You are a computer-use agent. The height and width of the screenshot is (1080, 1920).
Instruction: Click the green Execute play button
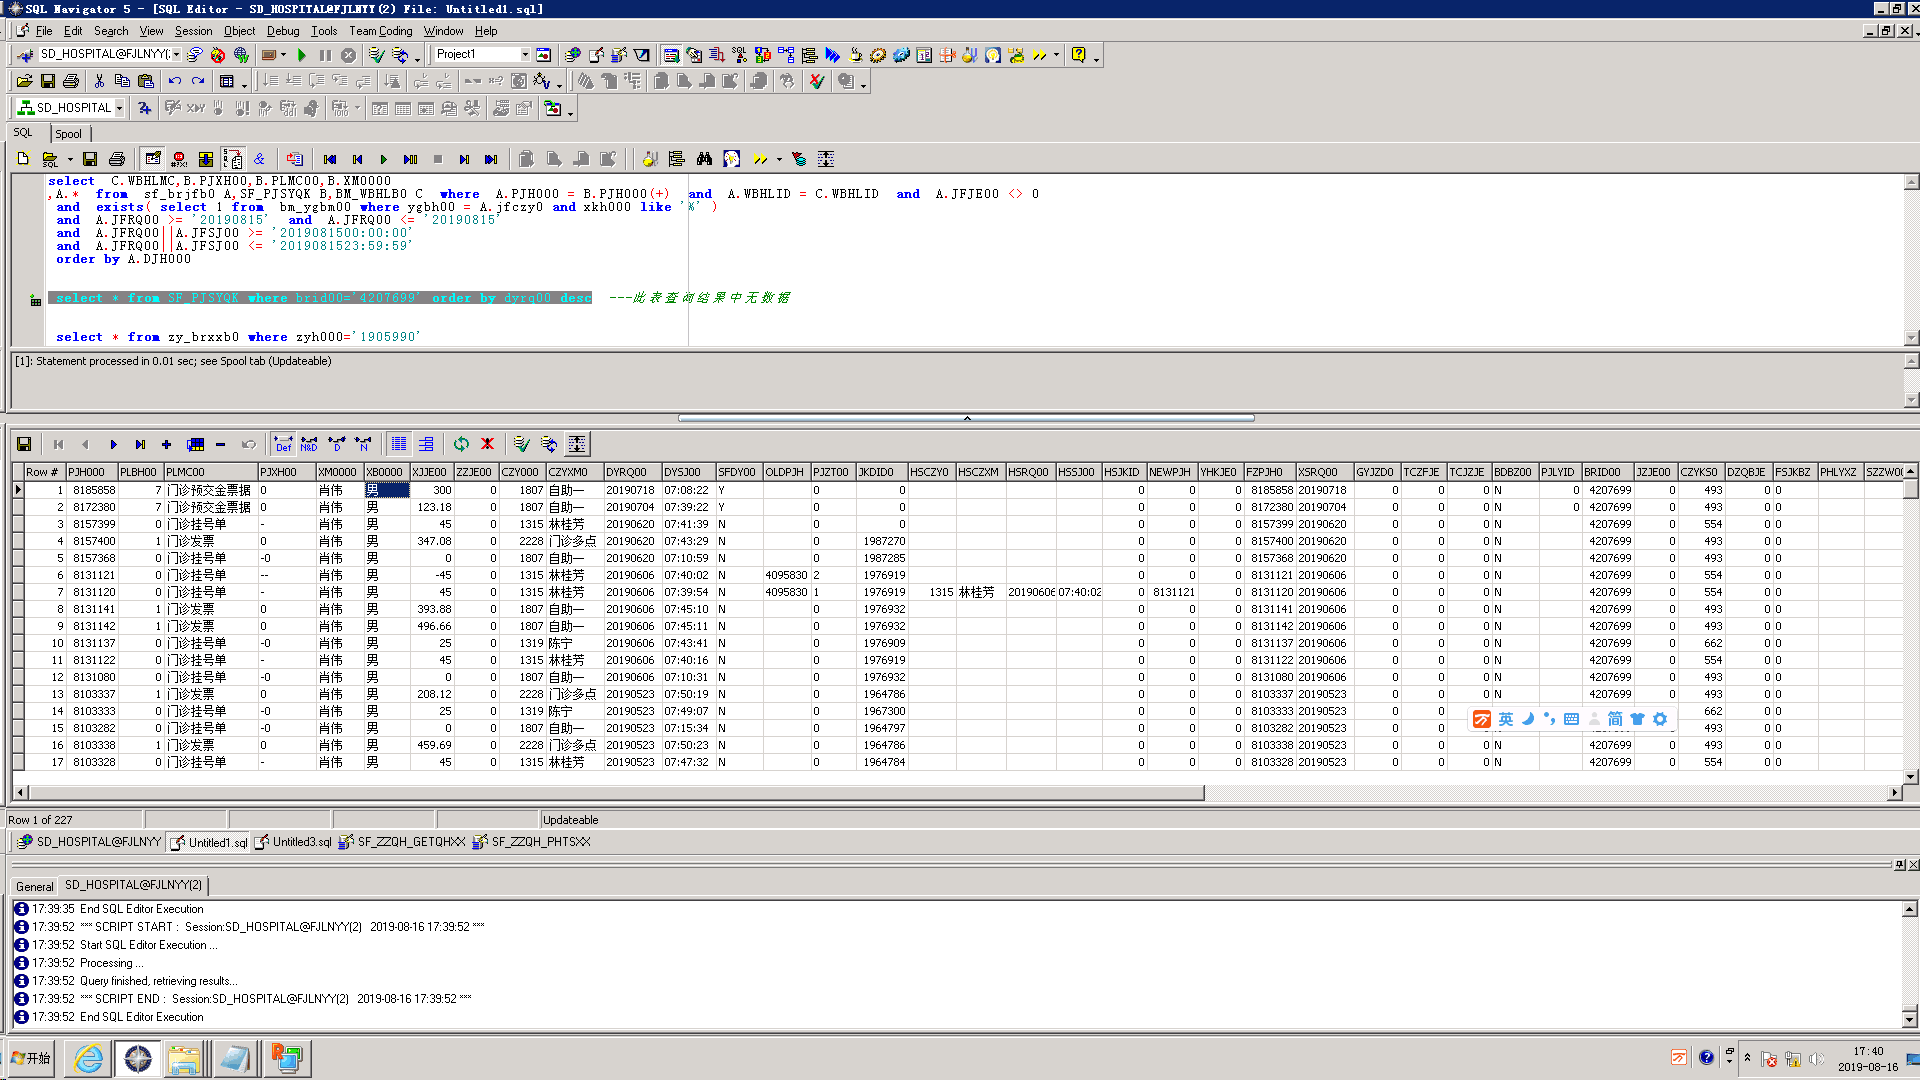pyautogui.click(x=301, y=55)
